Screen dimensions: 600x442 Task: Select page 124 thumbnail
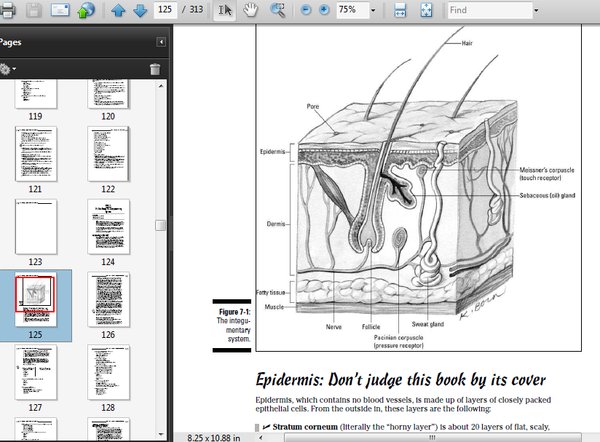pyautogui.click(x=108, y=227)
